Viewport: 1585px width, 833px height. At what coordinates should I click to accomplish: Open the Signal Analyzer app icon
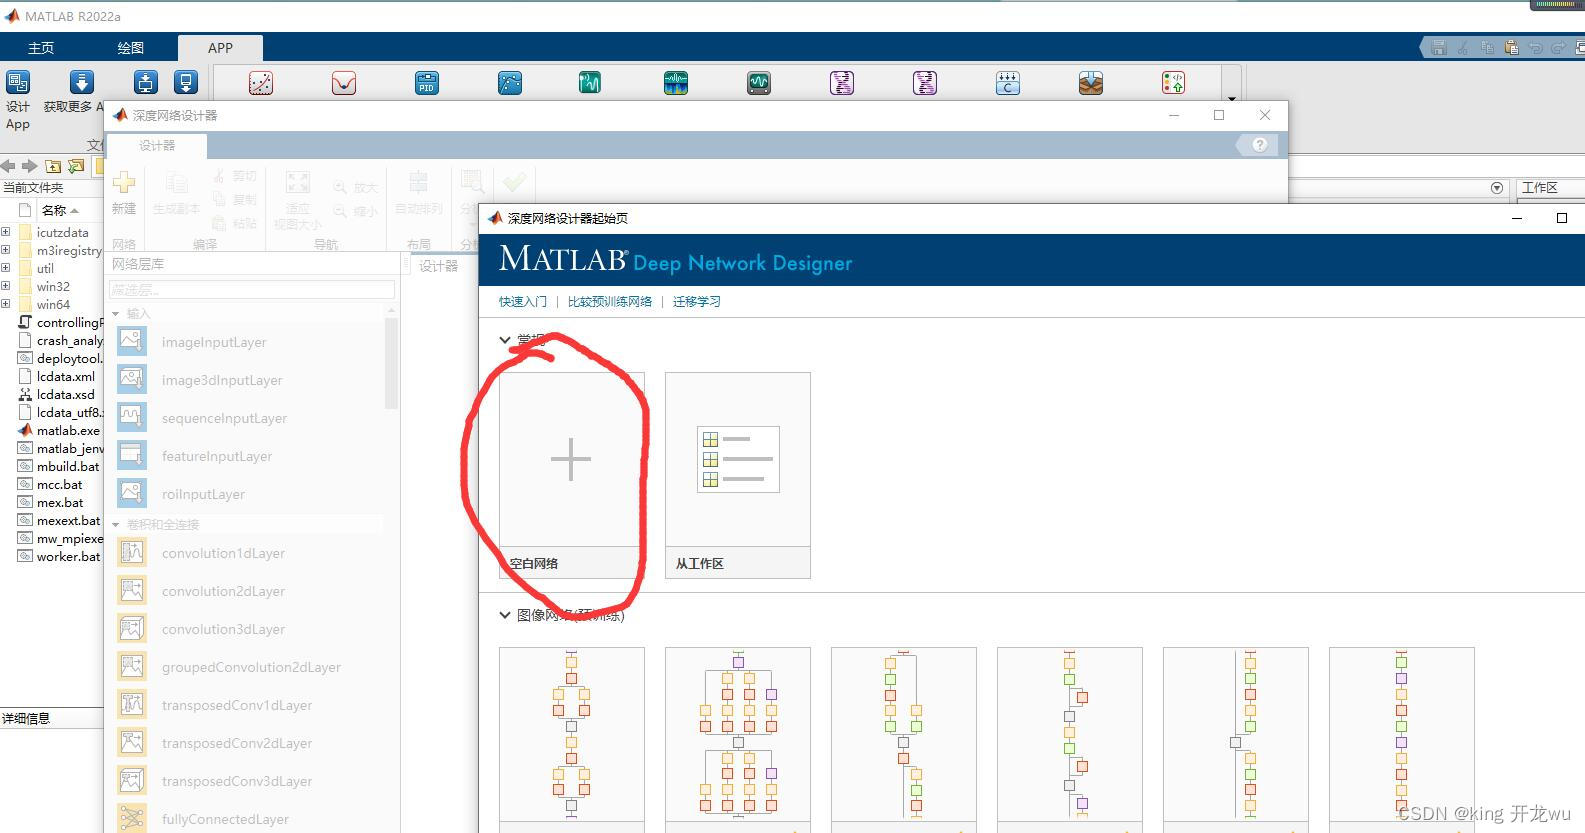click(x=590, y=84)
